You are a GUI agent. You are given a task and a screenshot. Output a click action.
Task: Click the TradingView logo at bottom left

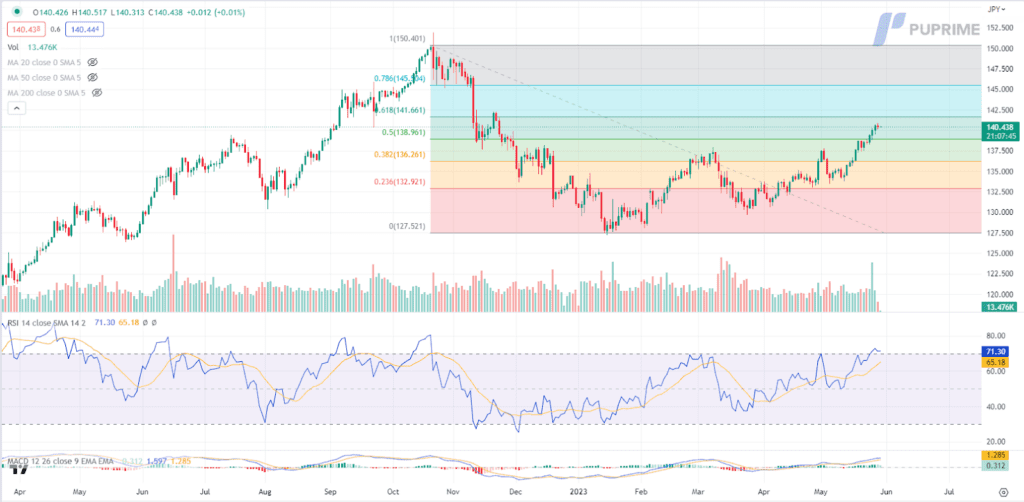(18, 467)
